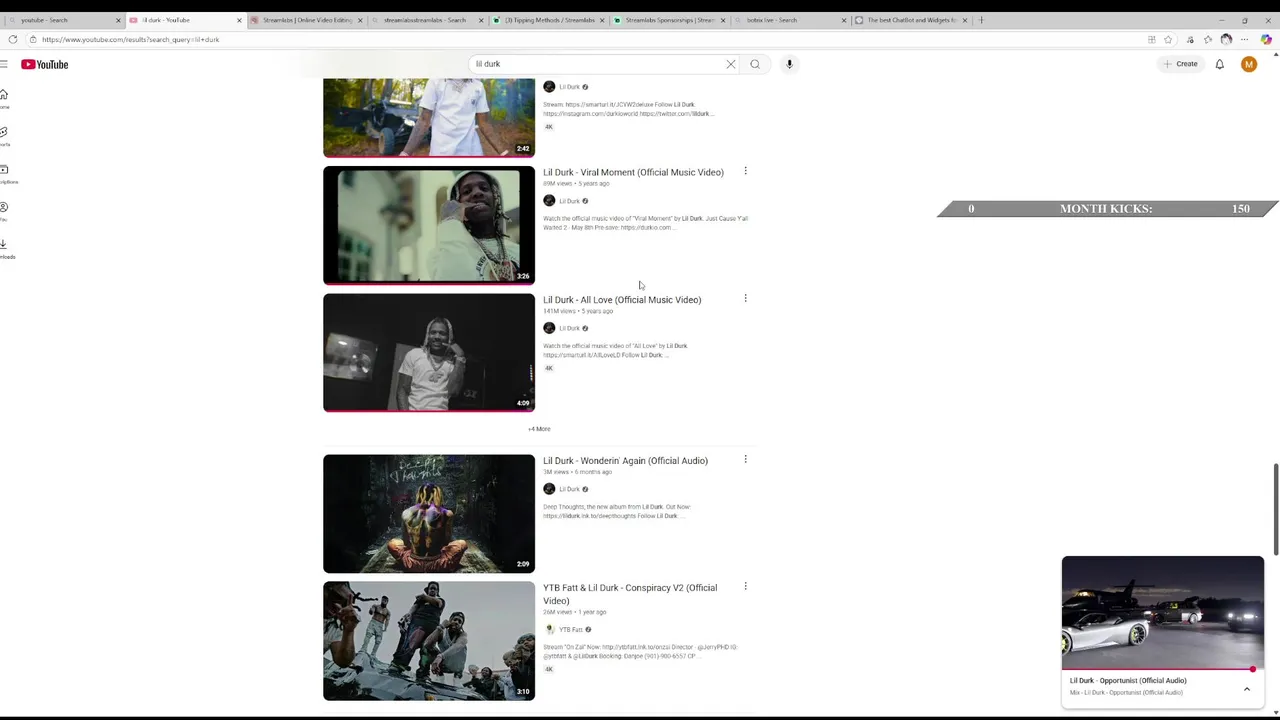Click the Opportunist miniplayer video
Screen dimensions: 1280x720
point(1163,613)
